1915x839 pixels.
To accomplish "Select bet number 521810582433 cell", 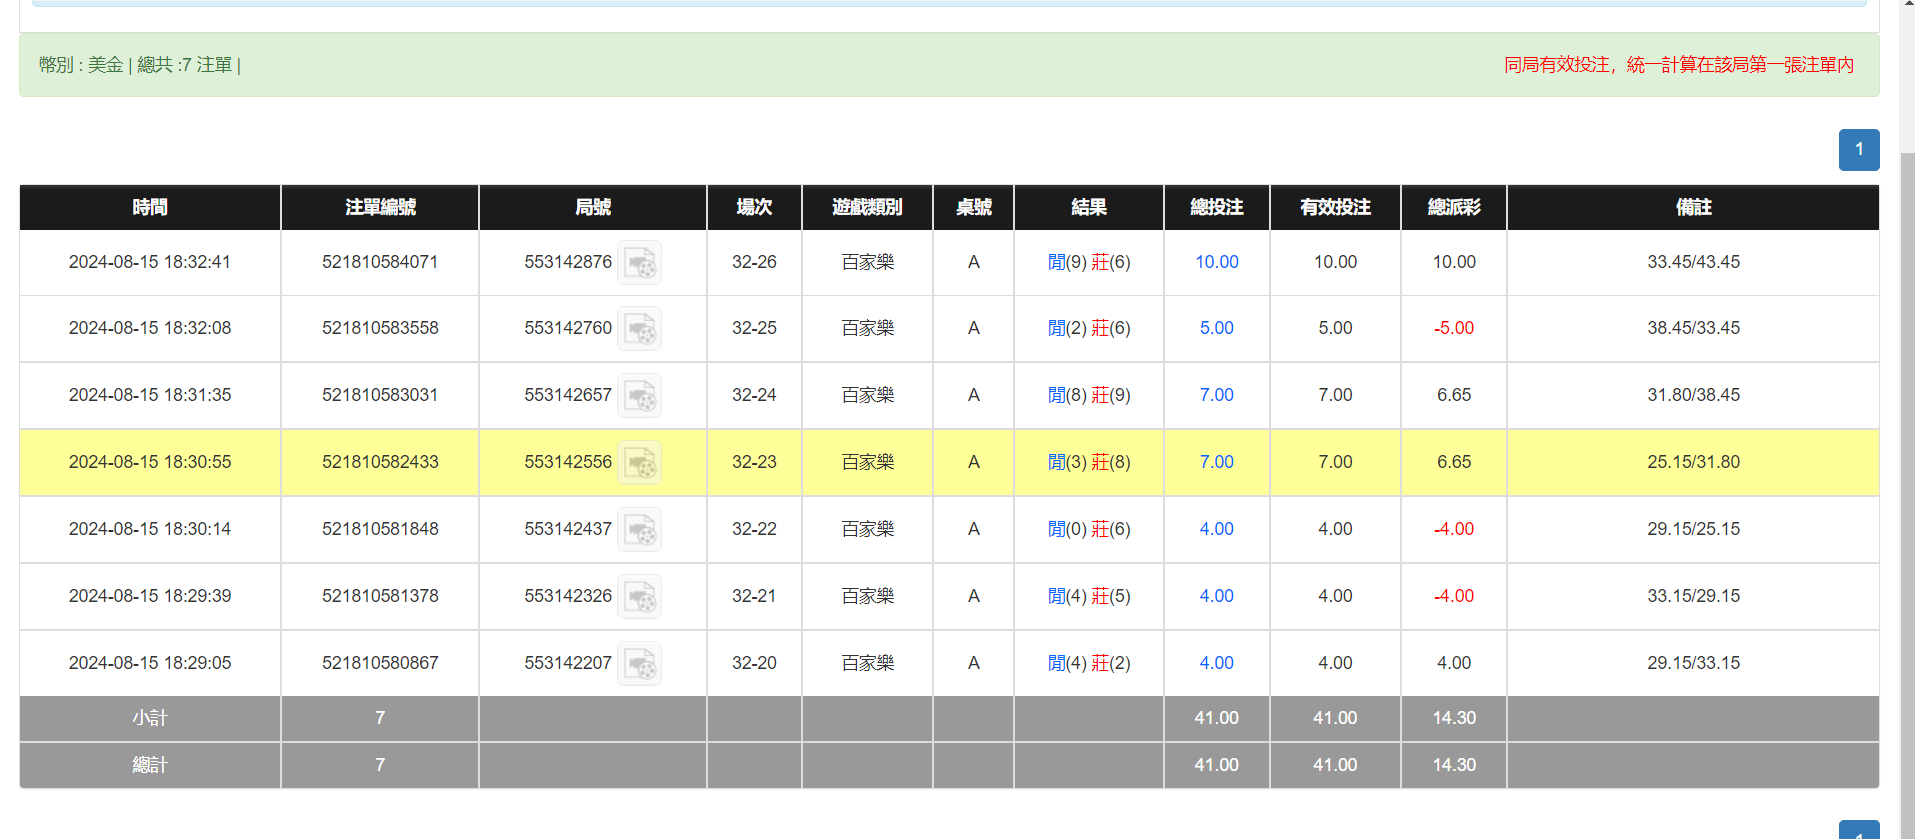I will click(380, 462).
